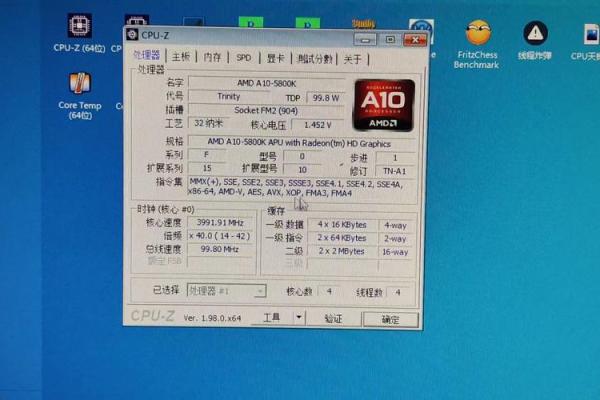Screen dimensions: 600x400
Task: Click the Socket FM2 (904) value
Action: [x=266, y=110]
